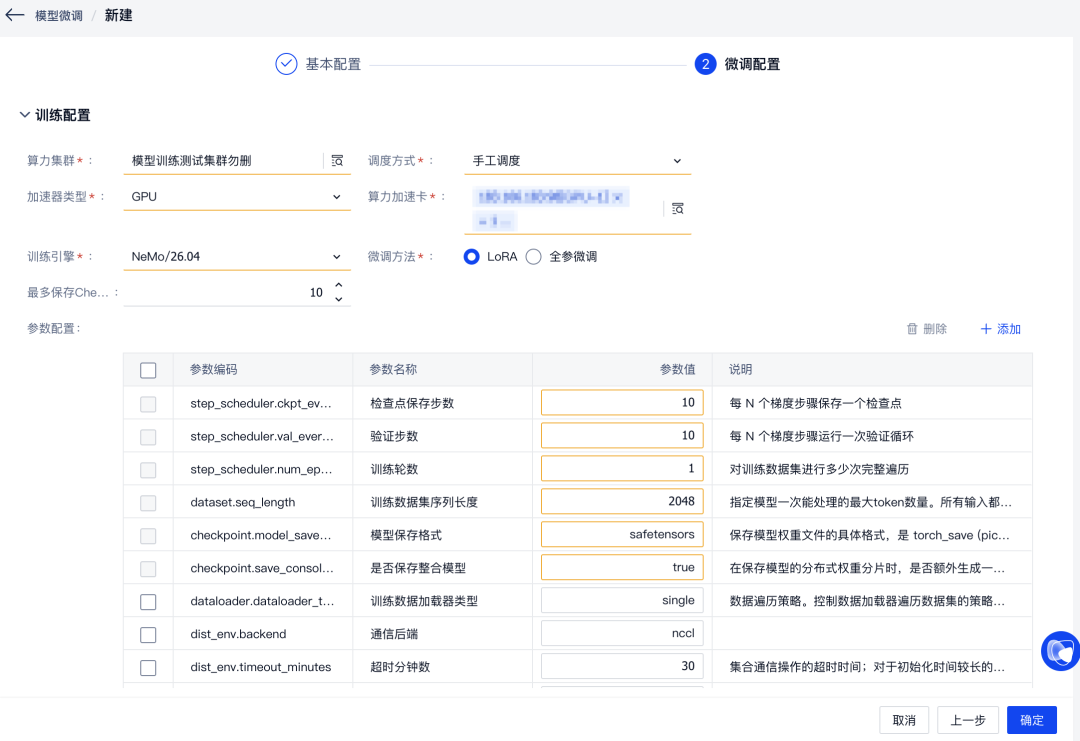The height and width of the screenshot is (741, 1080).
Task: Click the 确定 button
Action: tap(1032, 720)
